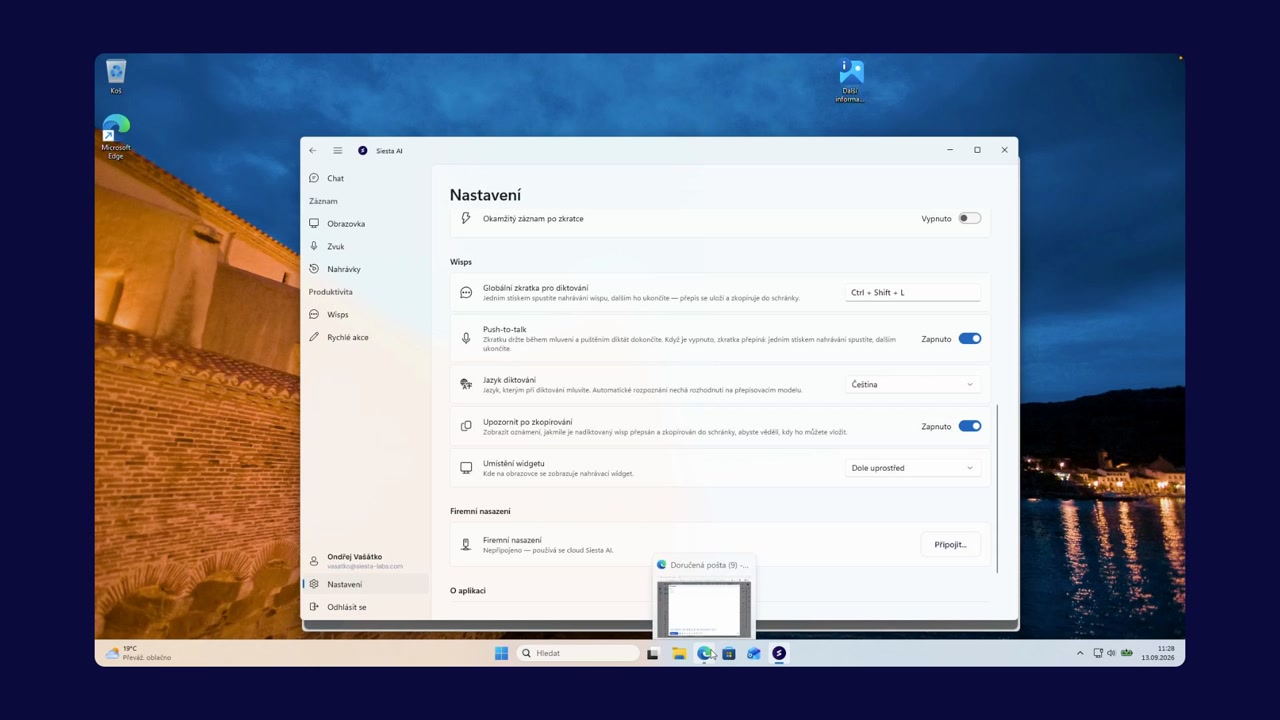Switch to Wisps in sidebar
The image size is (1280, 720).
(365, 314)
